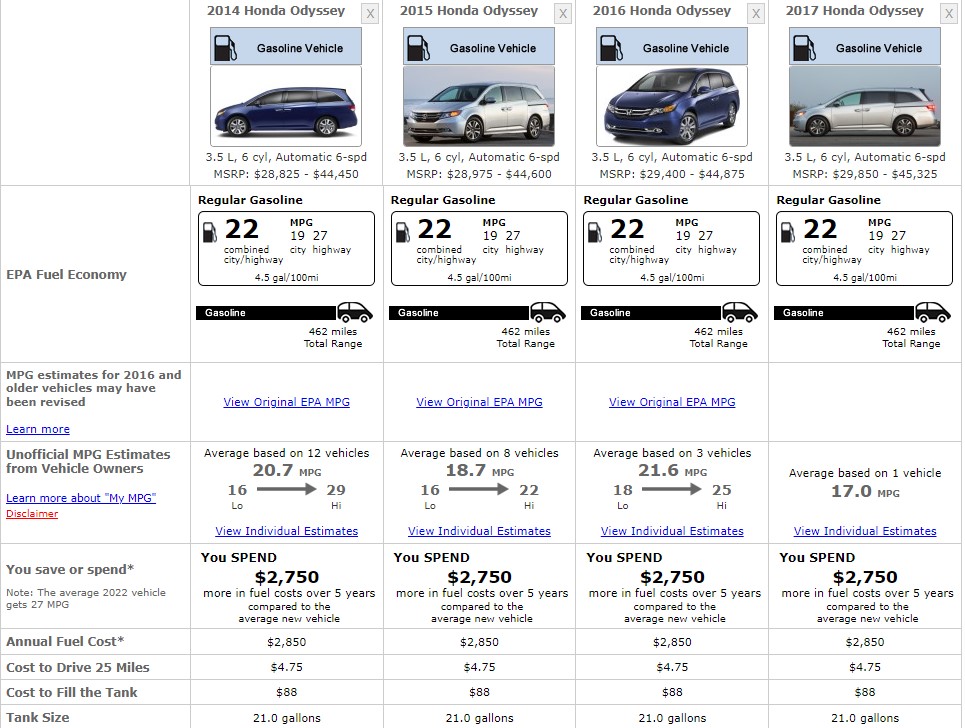Click MSRP: $28,975 - $44,600 text
Screen dimensions: 965x728
[x=479, y=174]
